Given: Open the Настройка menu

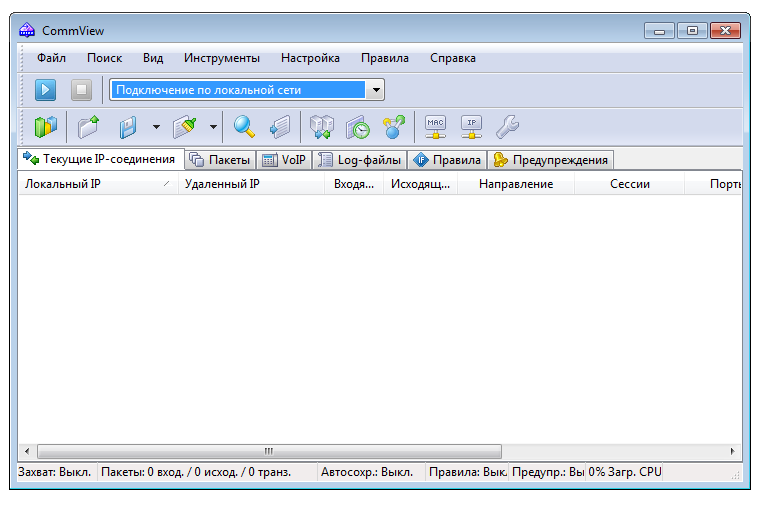Looking at the screenshot, I should [310, 58].
